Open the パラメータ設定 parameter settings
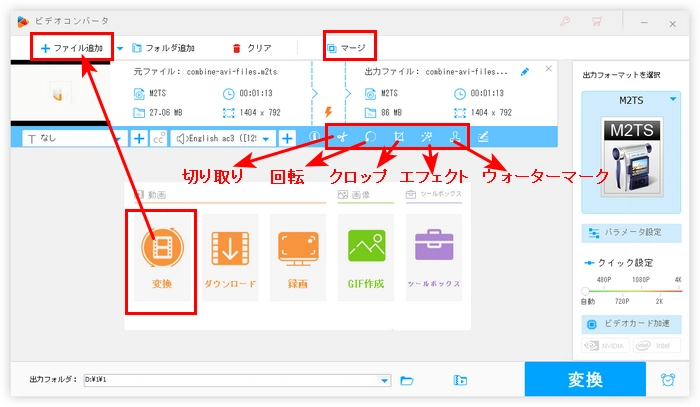 point(630,232)
